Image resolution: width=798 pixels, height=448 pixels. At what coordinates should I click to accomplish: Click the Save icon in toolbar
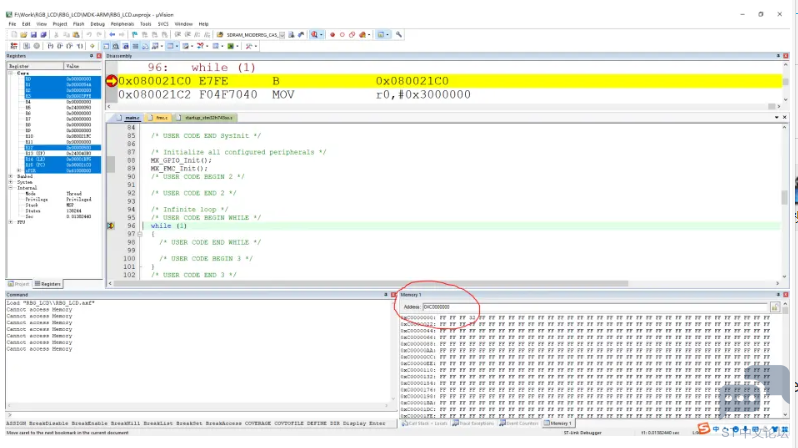(34, 35)
